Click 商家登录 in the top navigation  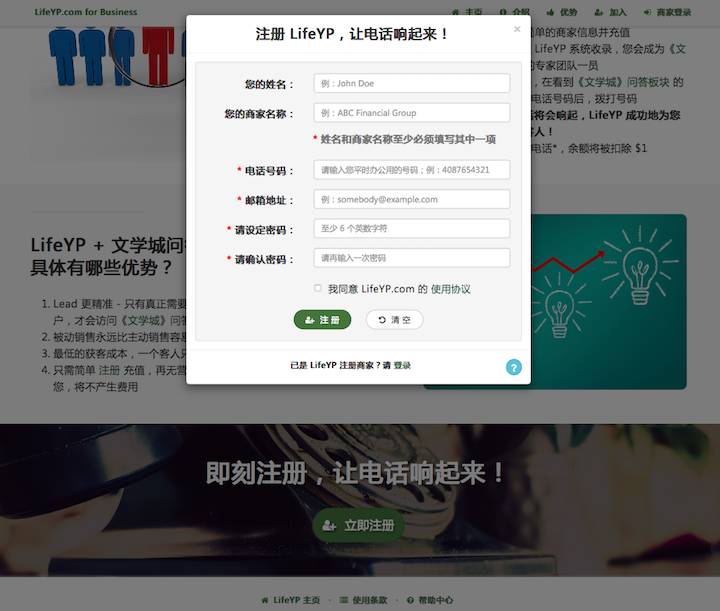[x=668, y=12]
